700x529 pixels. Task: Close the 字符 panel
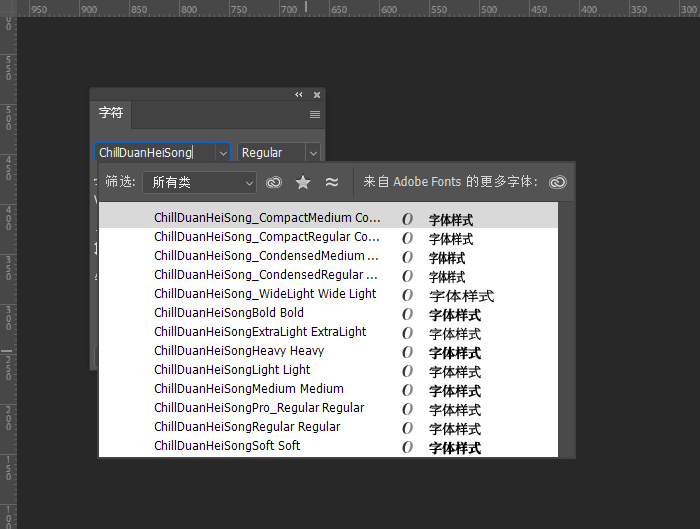point(317,95)
